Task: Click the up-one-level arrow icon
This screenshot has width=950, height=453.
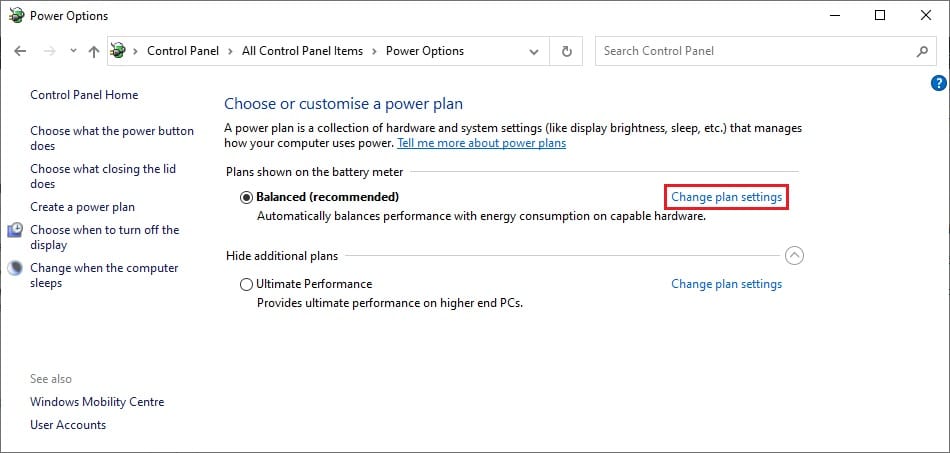Action: [93, 51]
